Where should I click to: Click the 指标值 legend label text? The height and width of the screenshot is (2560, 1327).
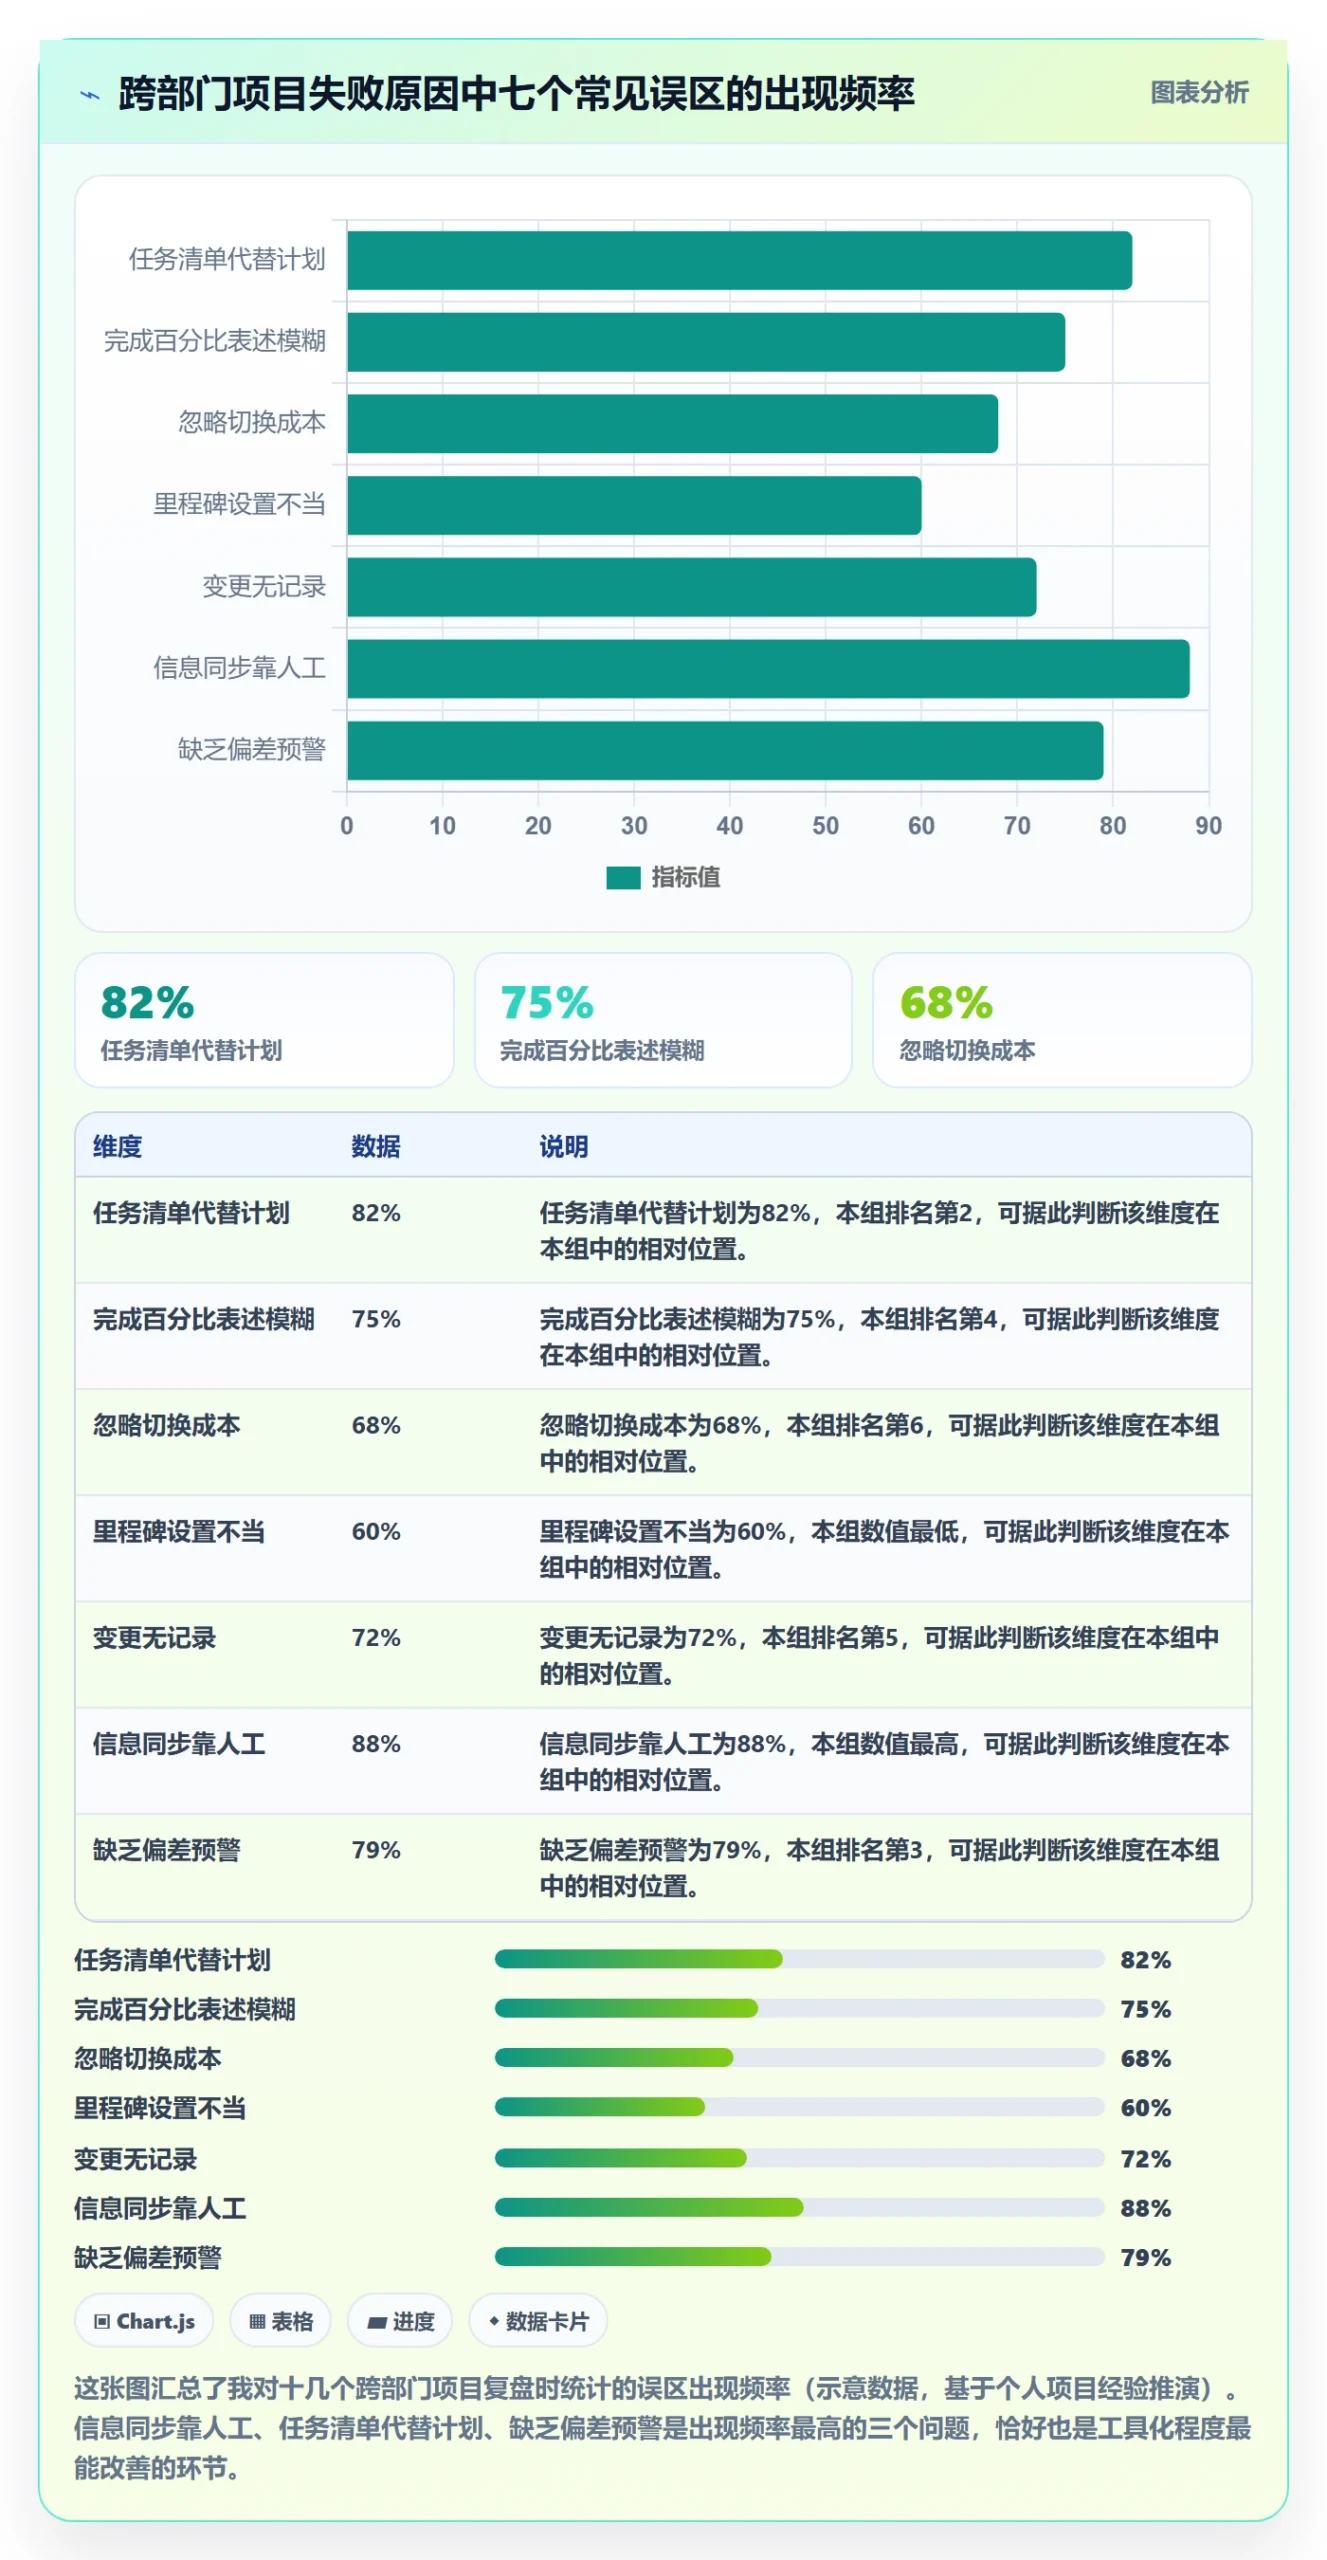pos(686,877)
